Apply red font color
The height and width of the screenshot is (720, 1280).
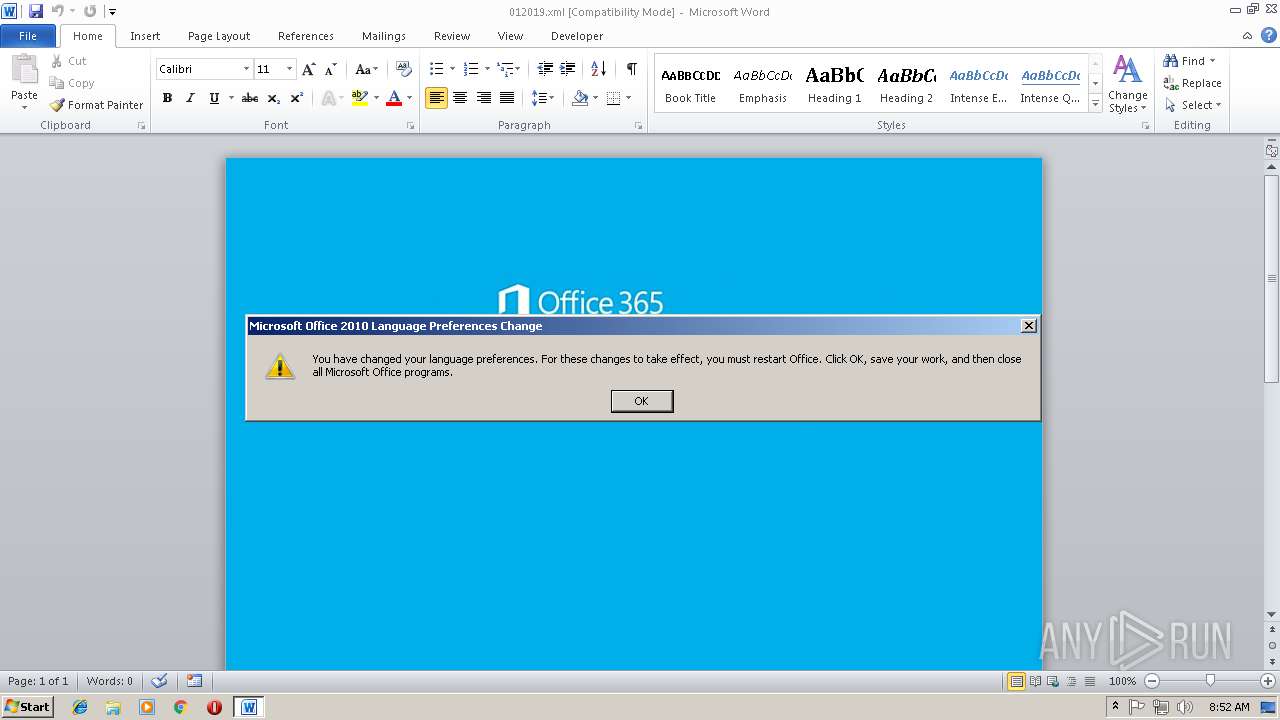coord(394,98)
